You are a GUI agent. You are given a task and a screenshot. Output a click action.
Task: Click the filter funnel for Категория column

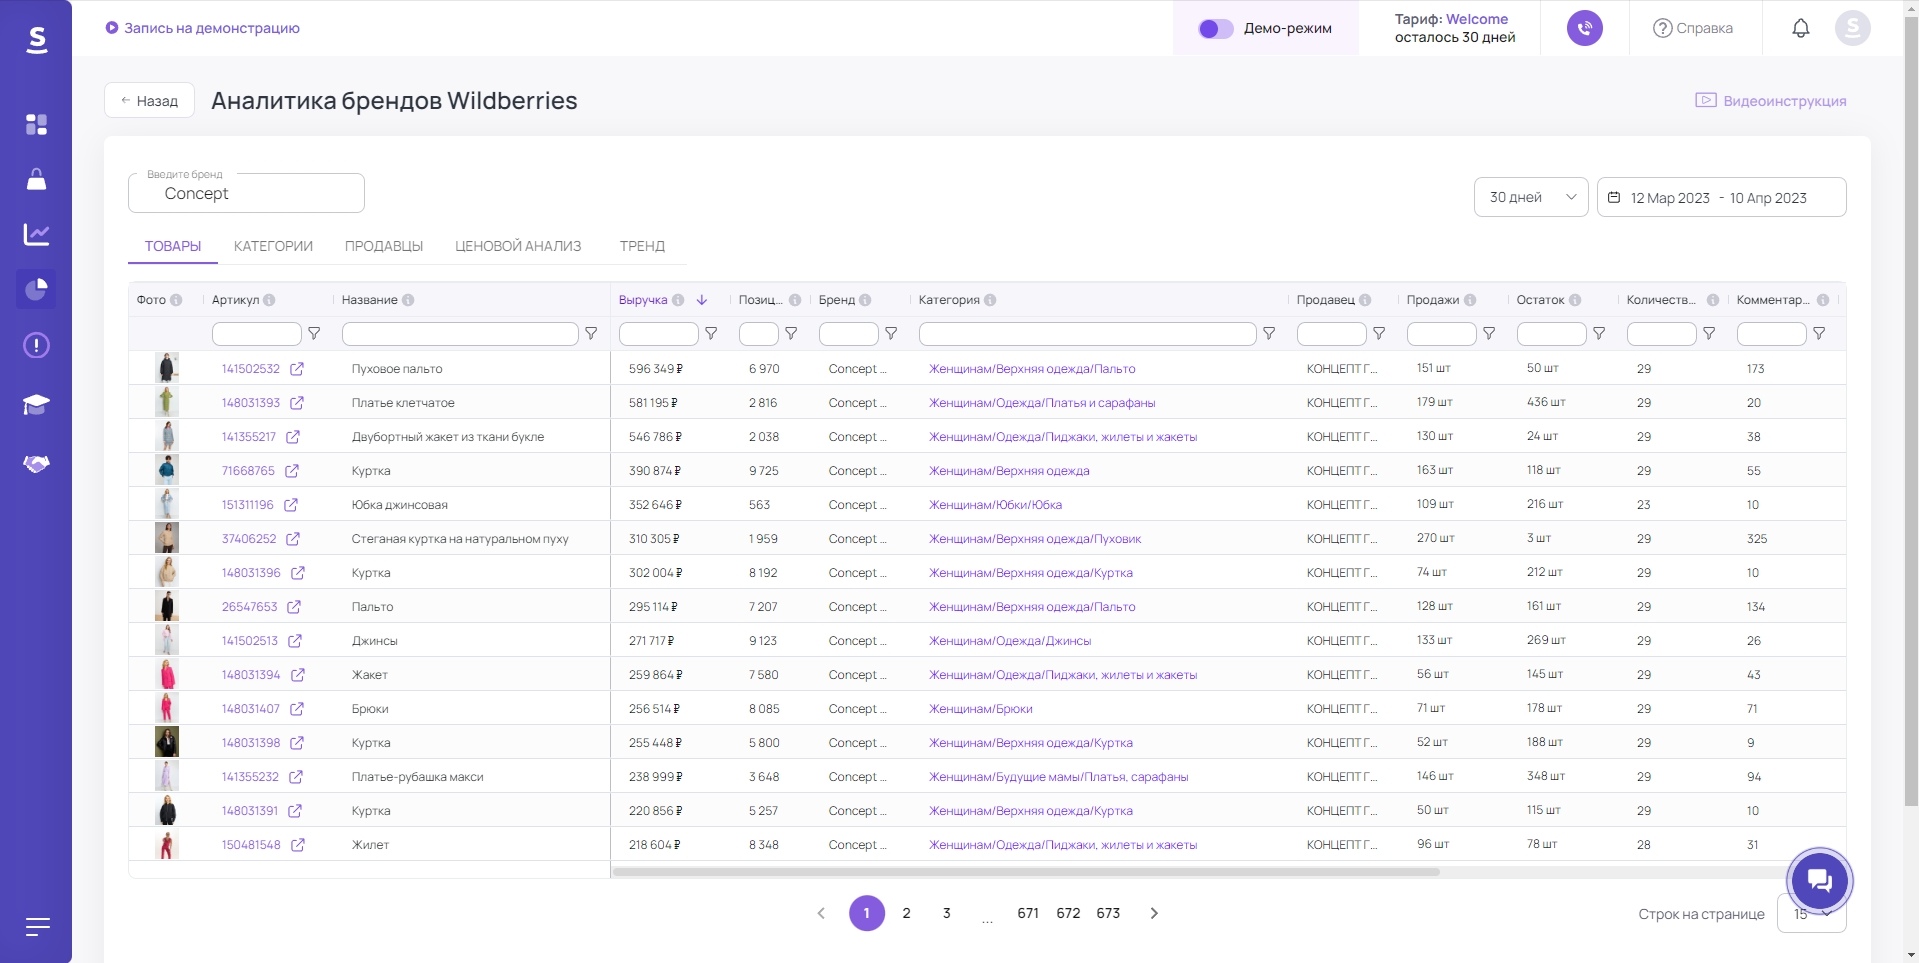[x=1269, y=334]
